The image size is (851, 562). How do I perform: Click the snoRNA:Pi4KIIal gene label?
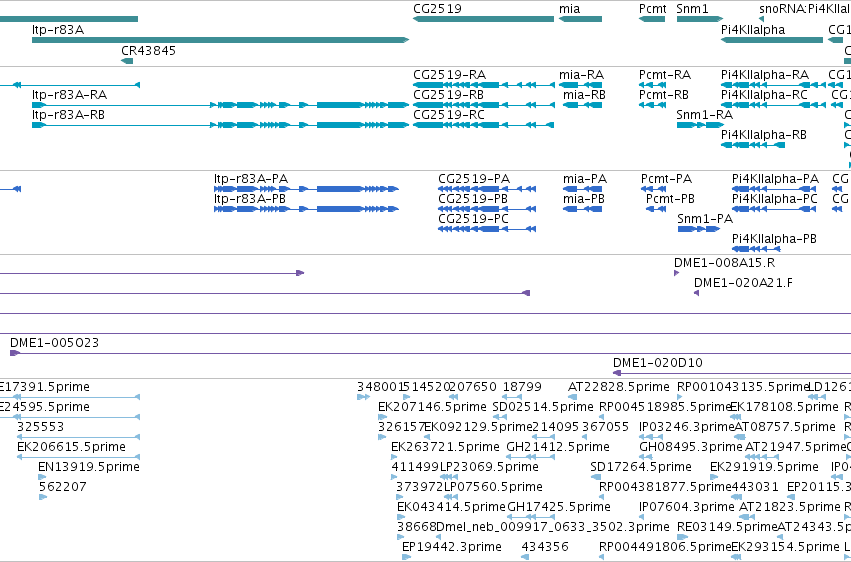pos(805,9)
